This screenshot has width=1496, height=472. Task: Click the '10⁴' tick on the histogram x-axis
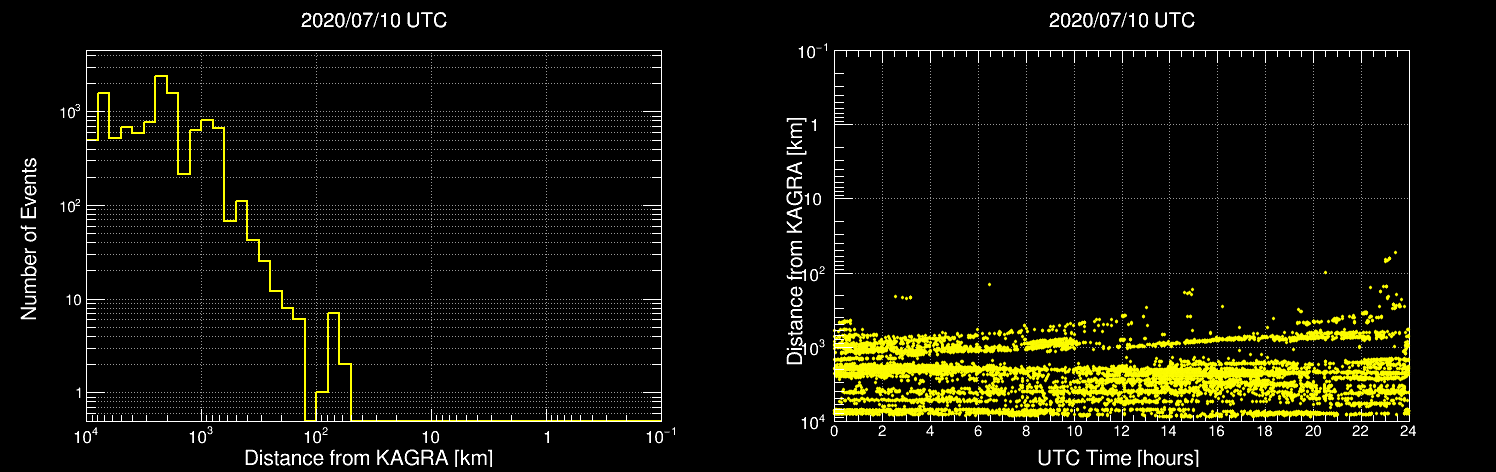tap(88, 436)
